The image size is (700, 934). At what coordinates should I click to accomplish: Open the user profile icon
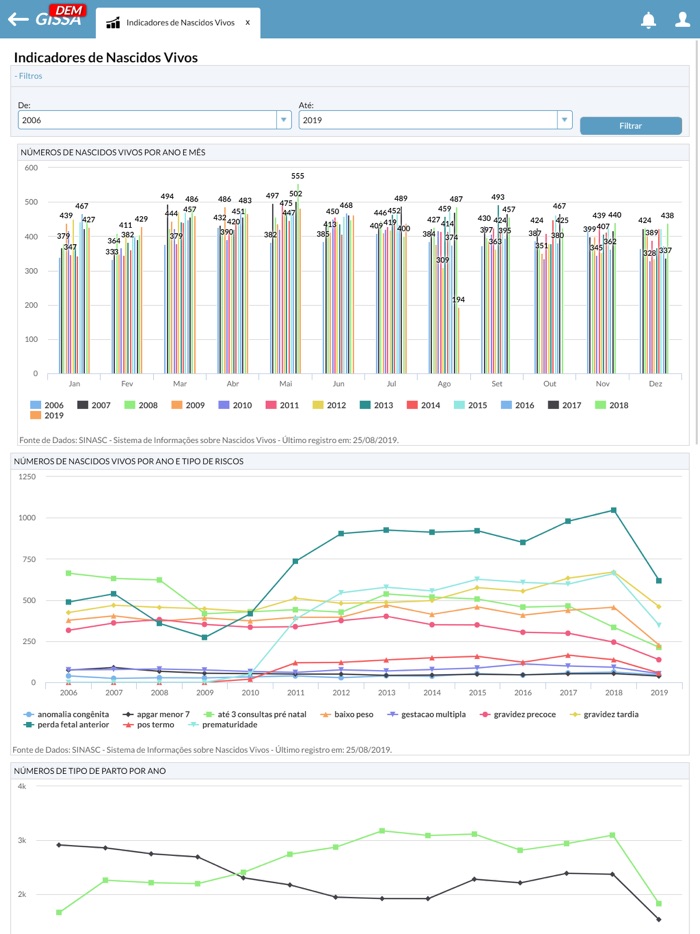click(x=682, y=20)
